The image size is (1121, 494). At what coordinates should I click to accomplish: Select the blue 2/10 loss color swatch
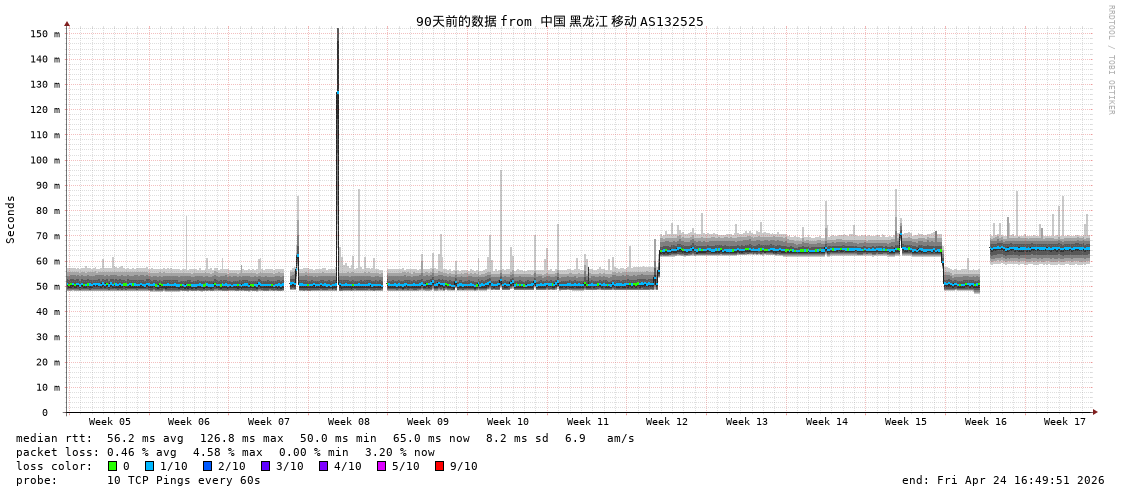point(207,466)
